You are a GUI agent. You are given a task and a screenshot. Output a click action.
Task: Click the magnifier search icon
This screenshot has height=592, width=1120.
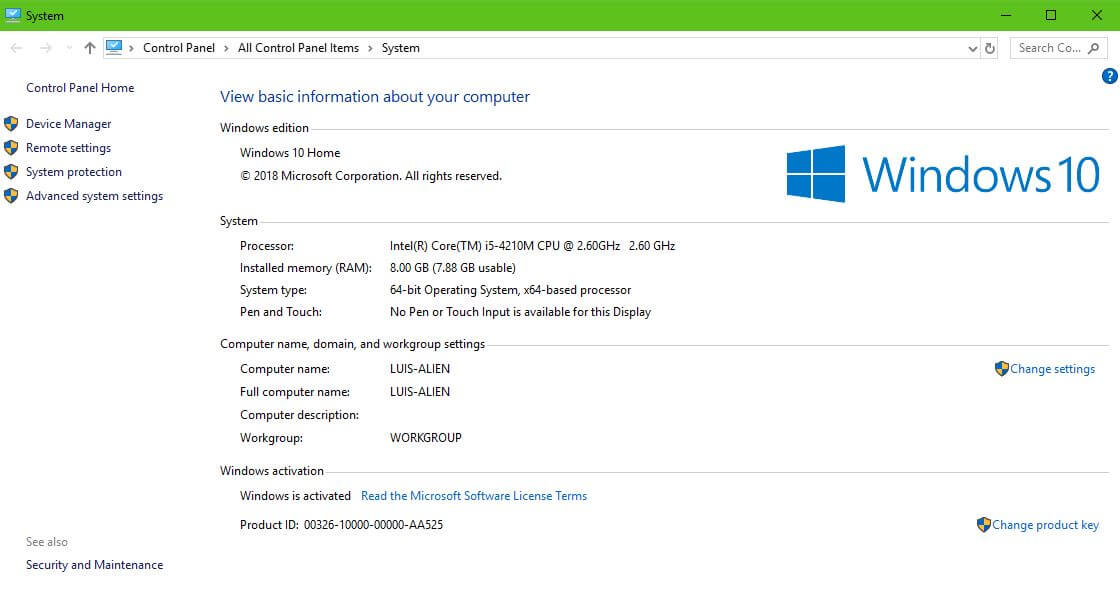pyautogui.click(x=1094, y=48)
